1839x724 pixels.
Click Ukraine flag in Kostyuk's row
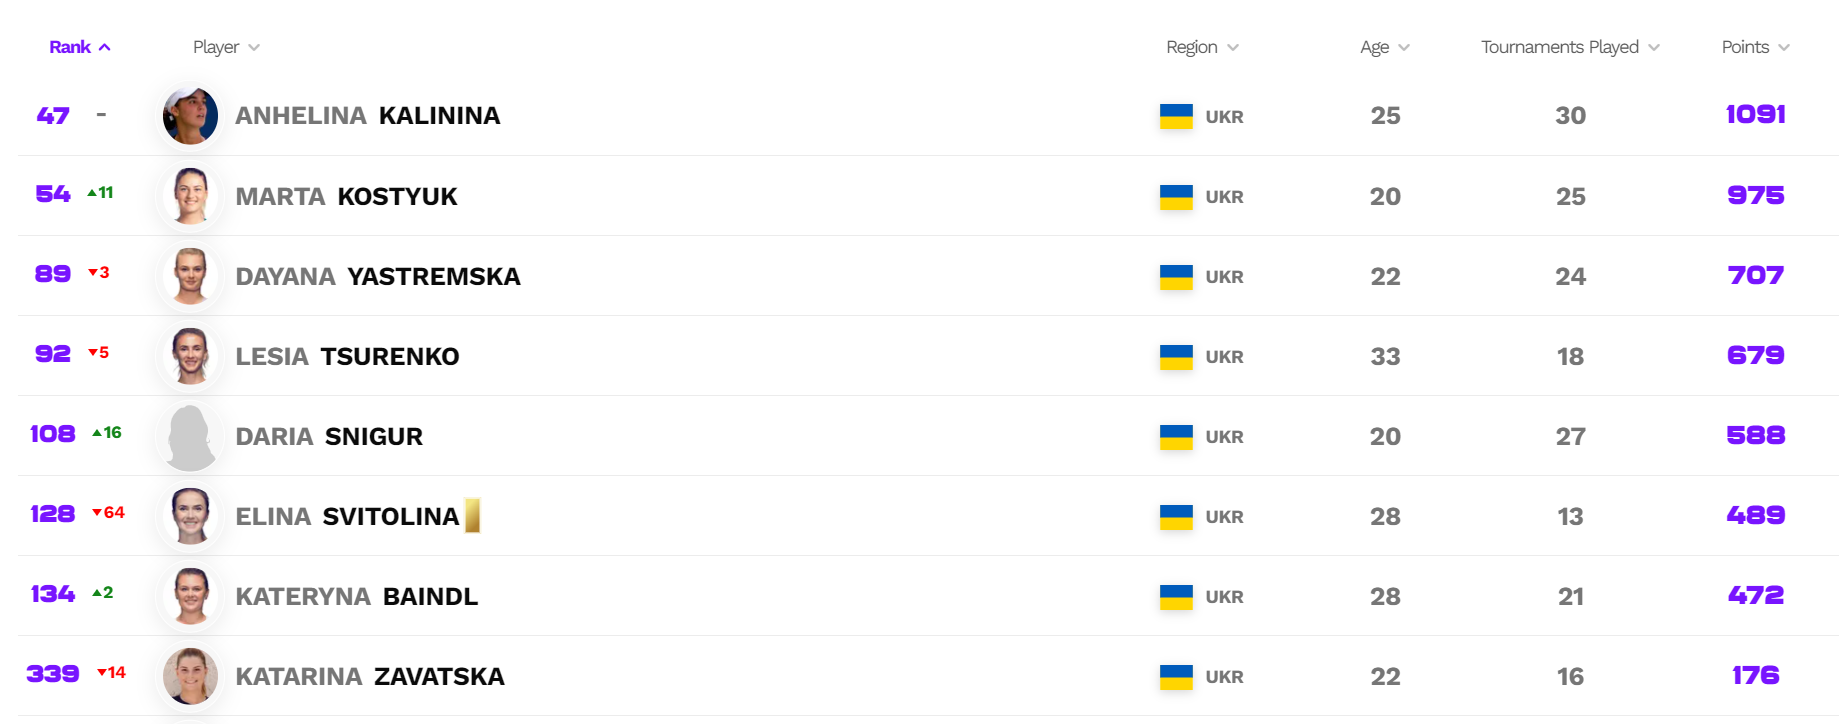tap(1176, 196)
